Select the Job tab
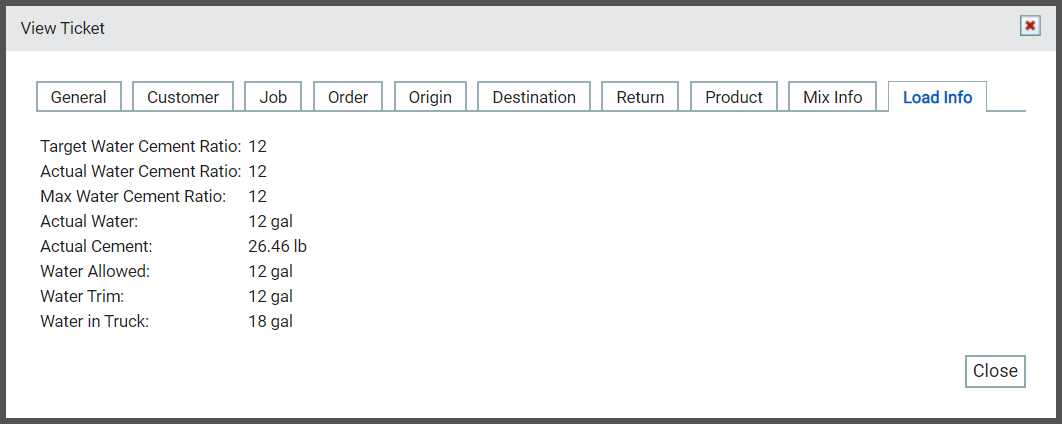The width and height of the screenshot is (1062, 424). 273,97
